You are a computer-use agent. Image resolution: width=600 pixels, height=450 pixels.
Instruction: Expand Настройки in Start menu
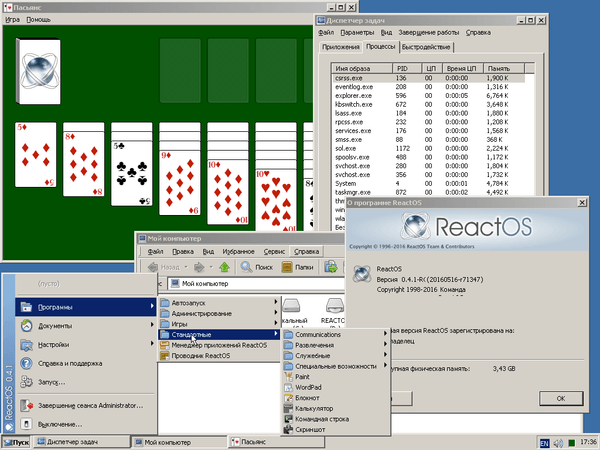(x=86, y=345)
